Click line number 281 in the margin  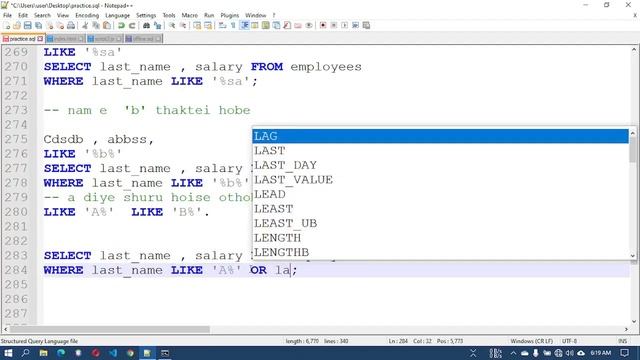16,227
